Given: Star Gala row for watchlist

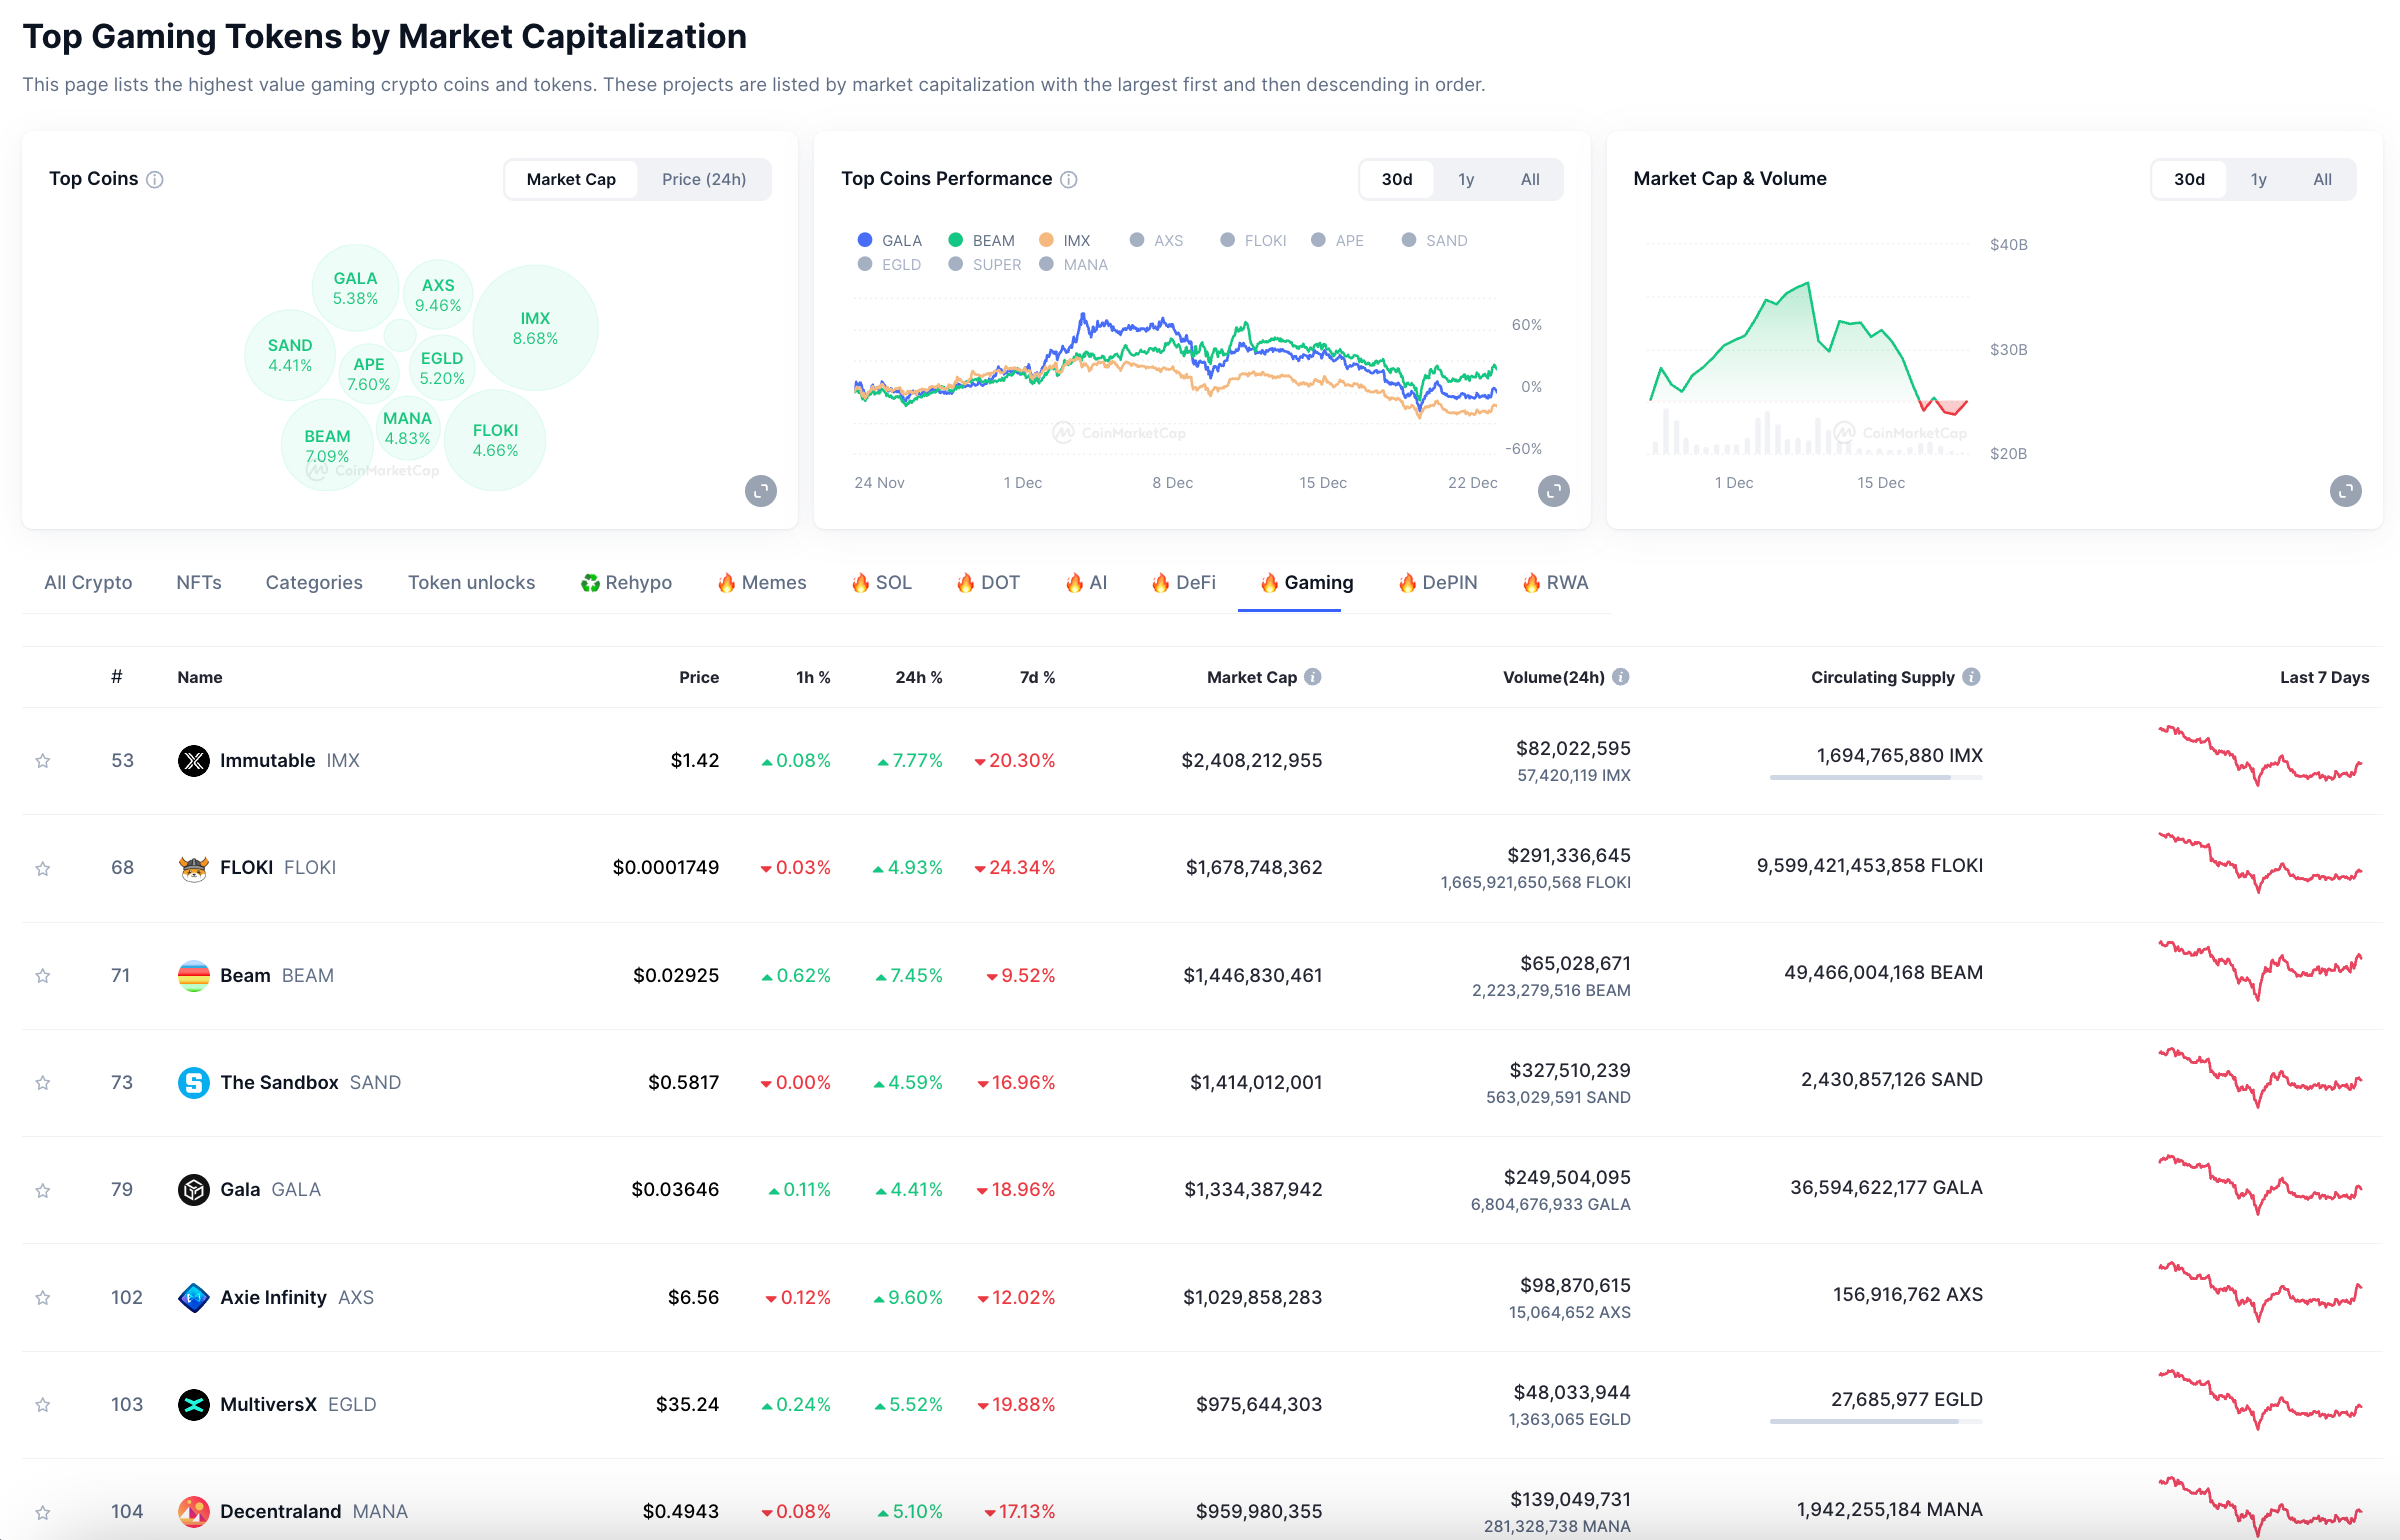Looking at the screenshot, I should pos(43,1190).
